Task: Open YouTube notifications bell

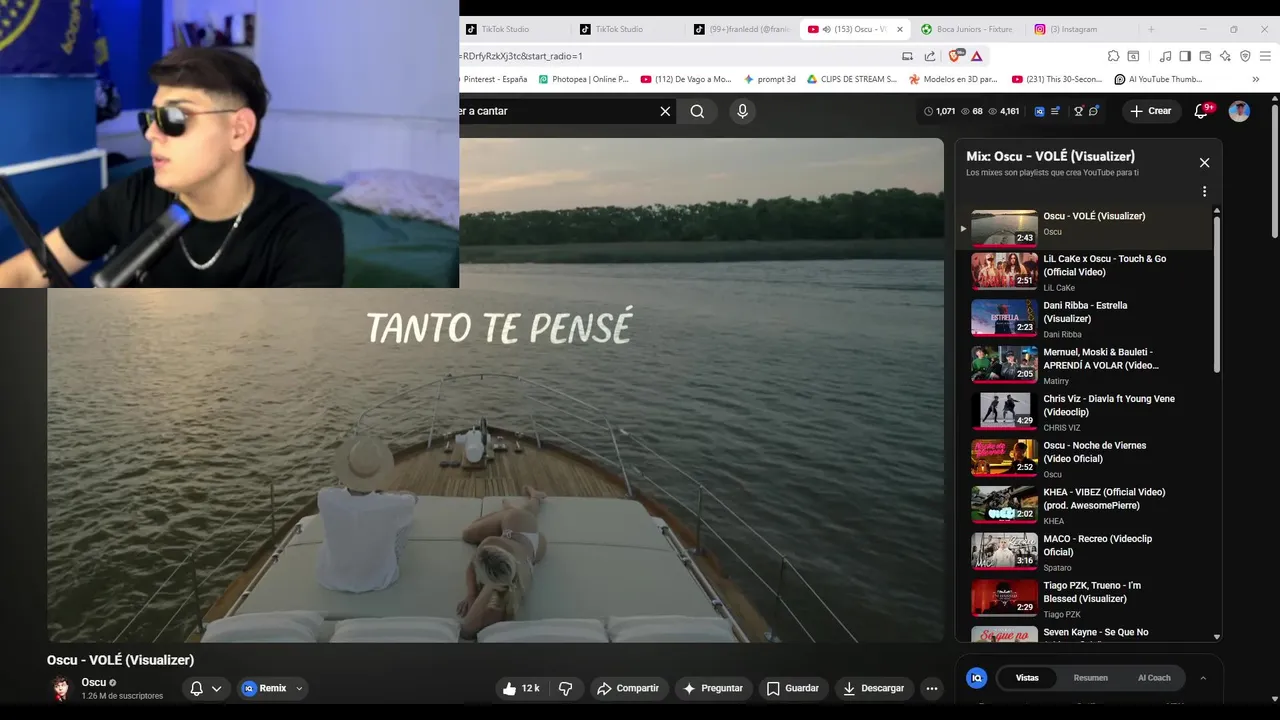Action: (1202, 111)
